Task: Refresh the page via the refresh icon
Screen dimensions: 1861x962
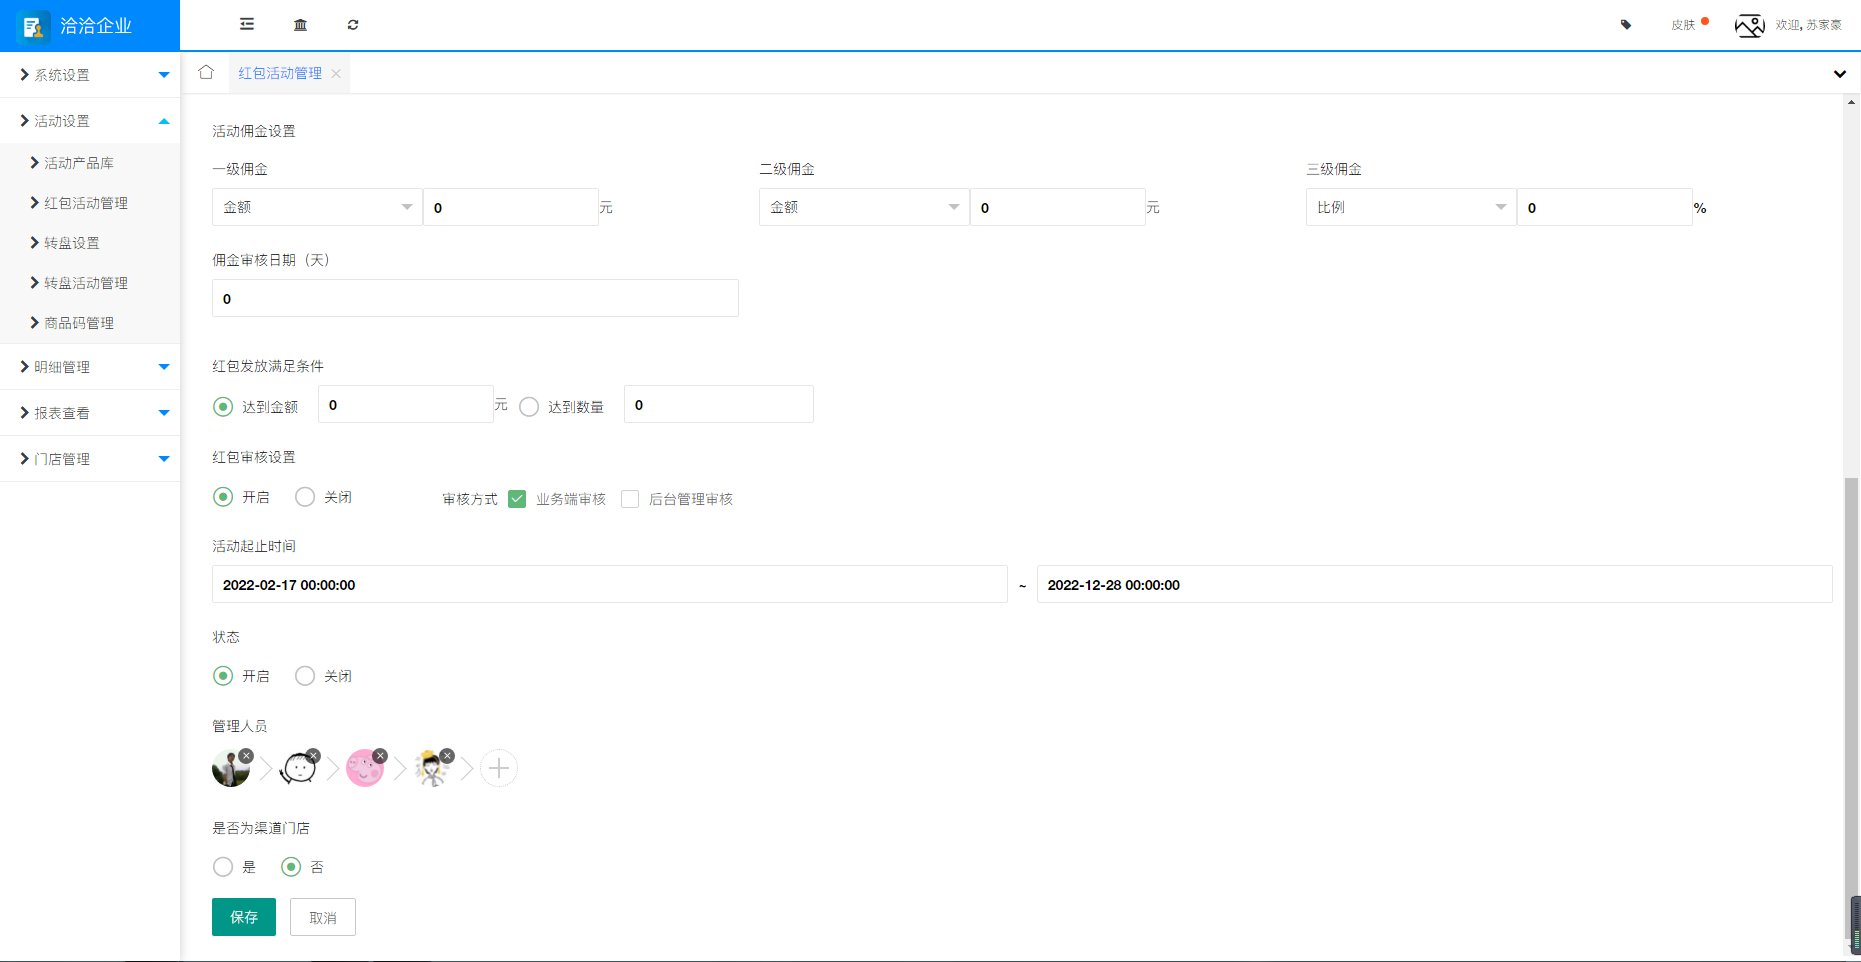Action: click(x=353, y=24)
